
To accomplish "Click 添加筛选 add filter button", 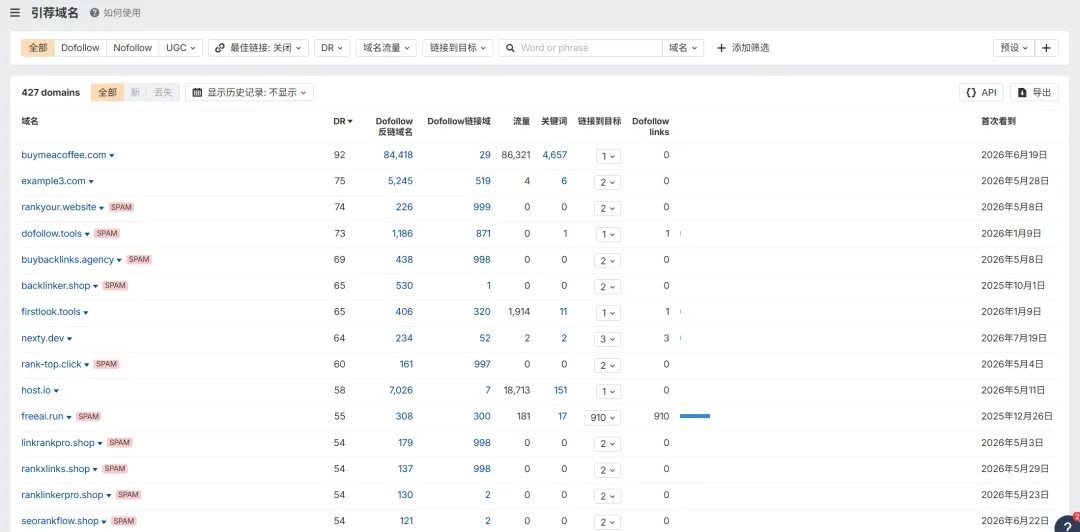I will [742, 48].
